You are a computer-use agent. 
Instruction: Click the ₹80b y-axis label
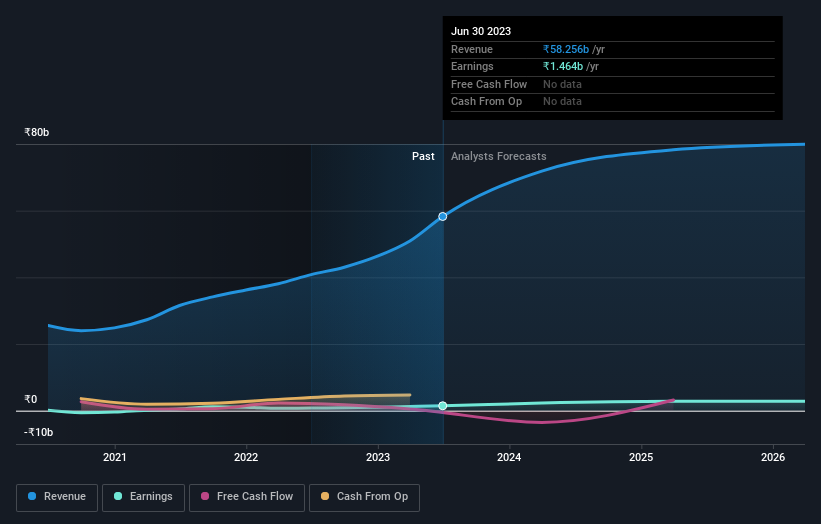tap(37, 132)
